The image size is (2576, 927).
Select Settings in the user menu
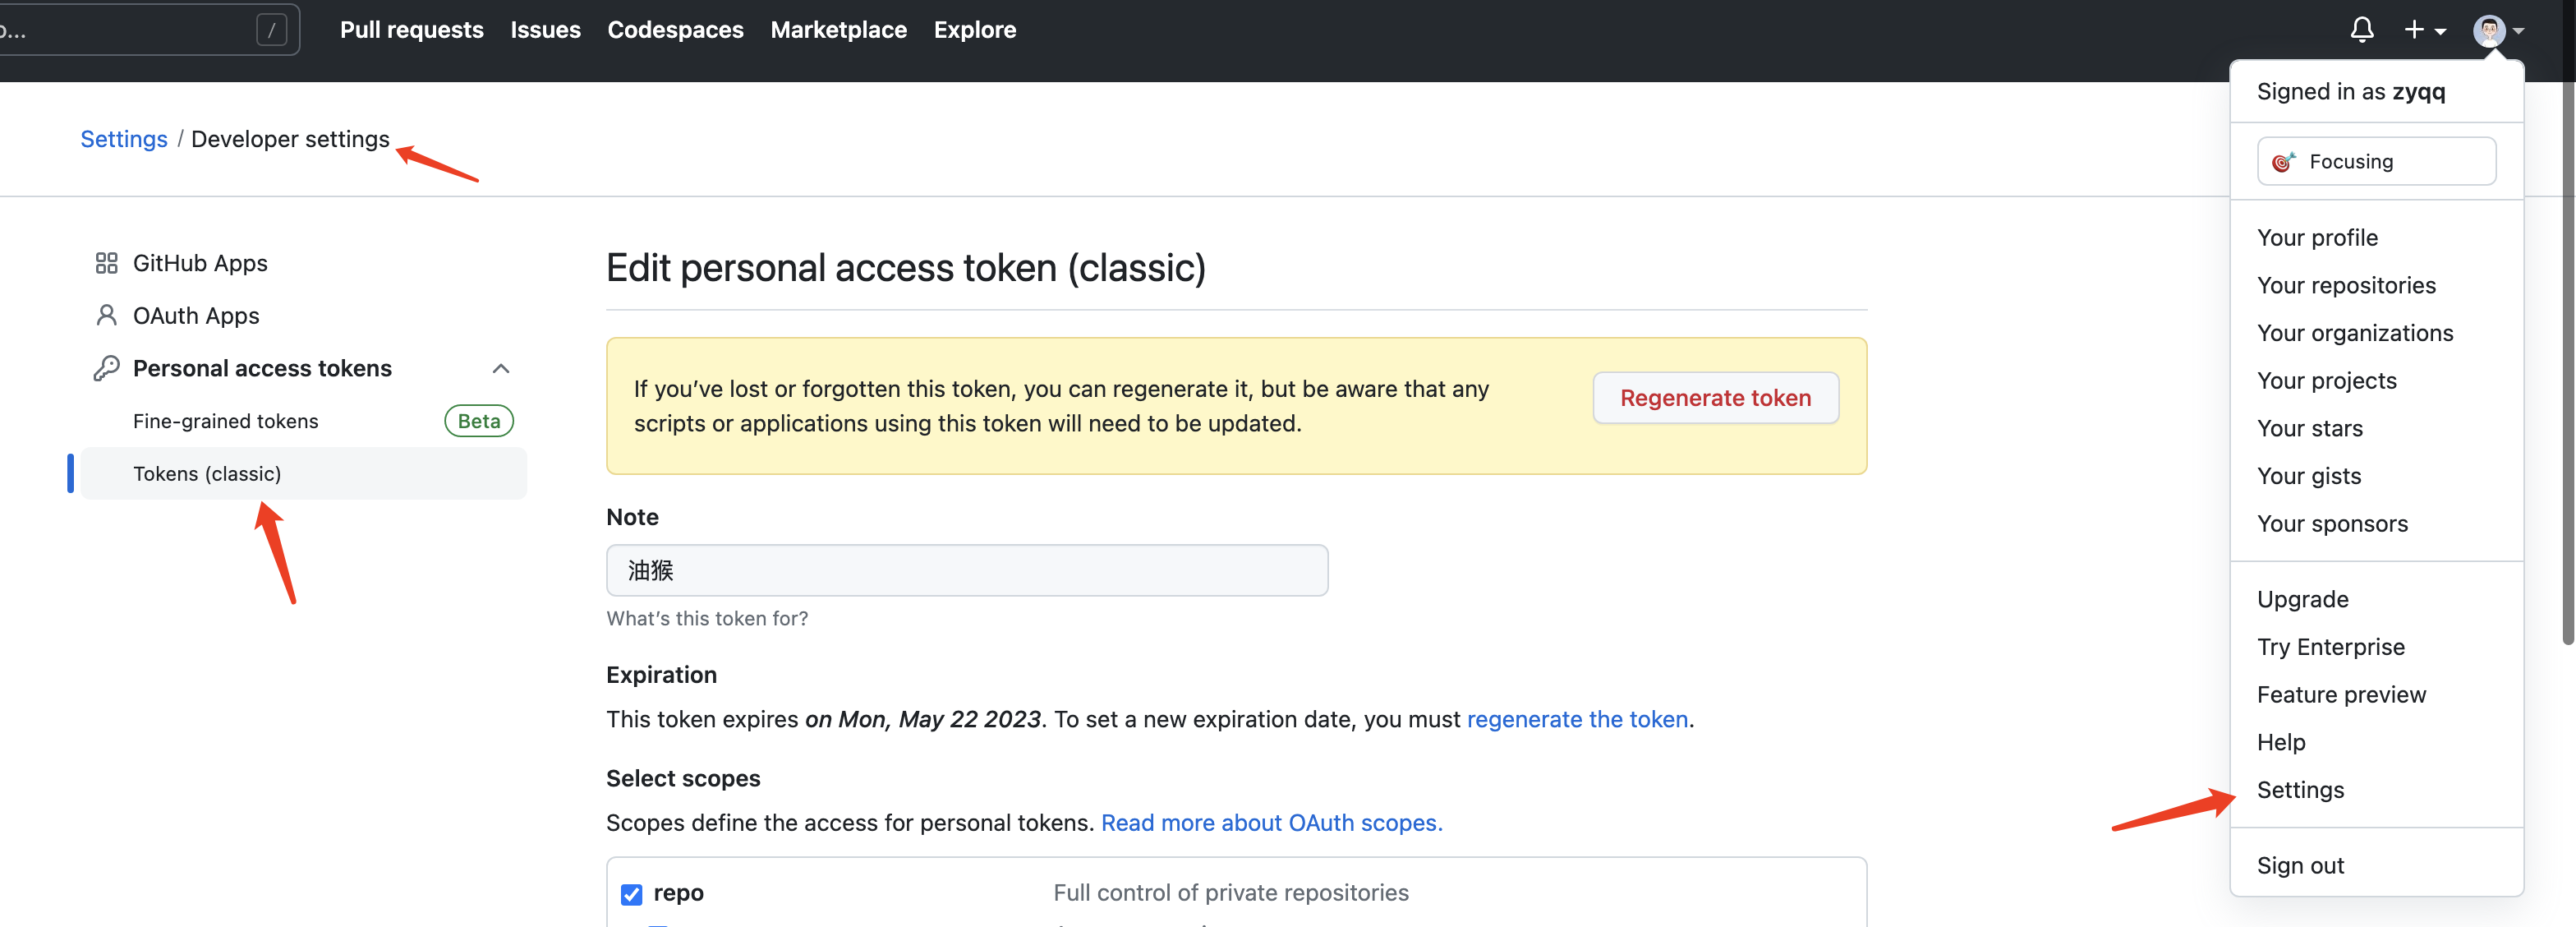click(x=2299, y=790)
